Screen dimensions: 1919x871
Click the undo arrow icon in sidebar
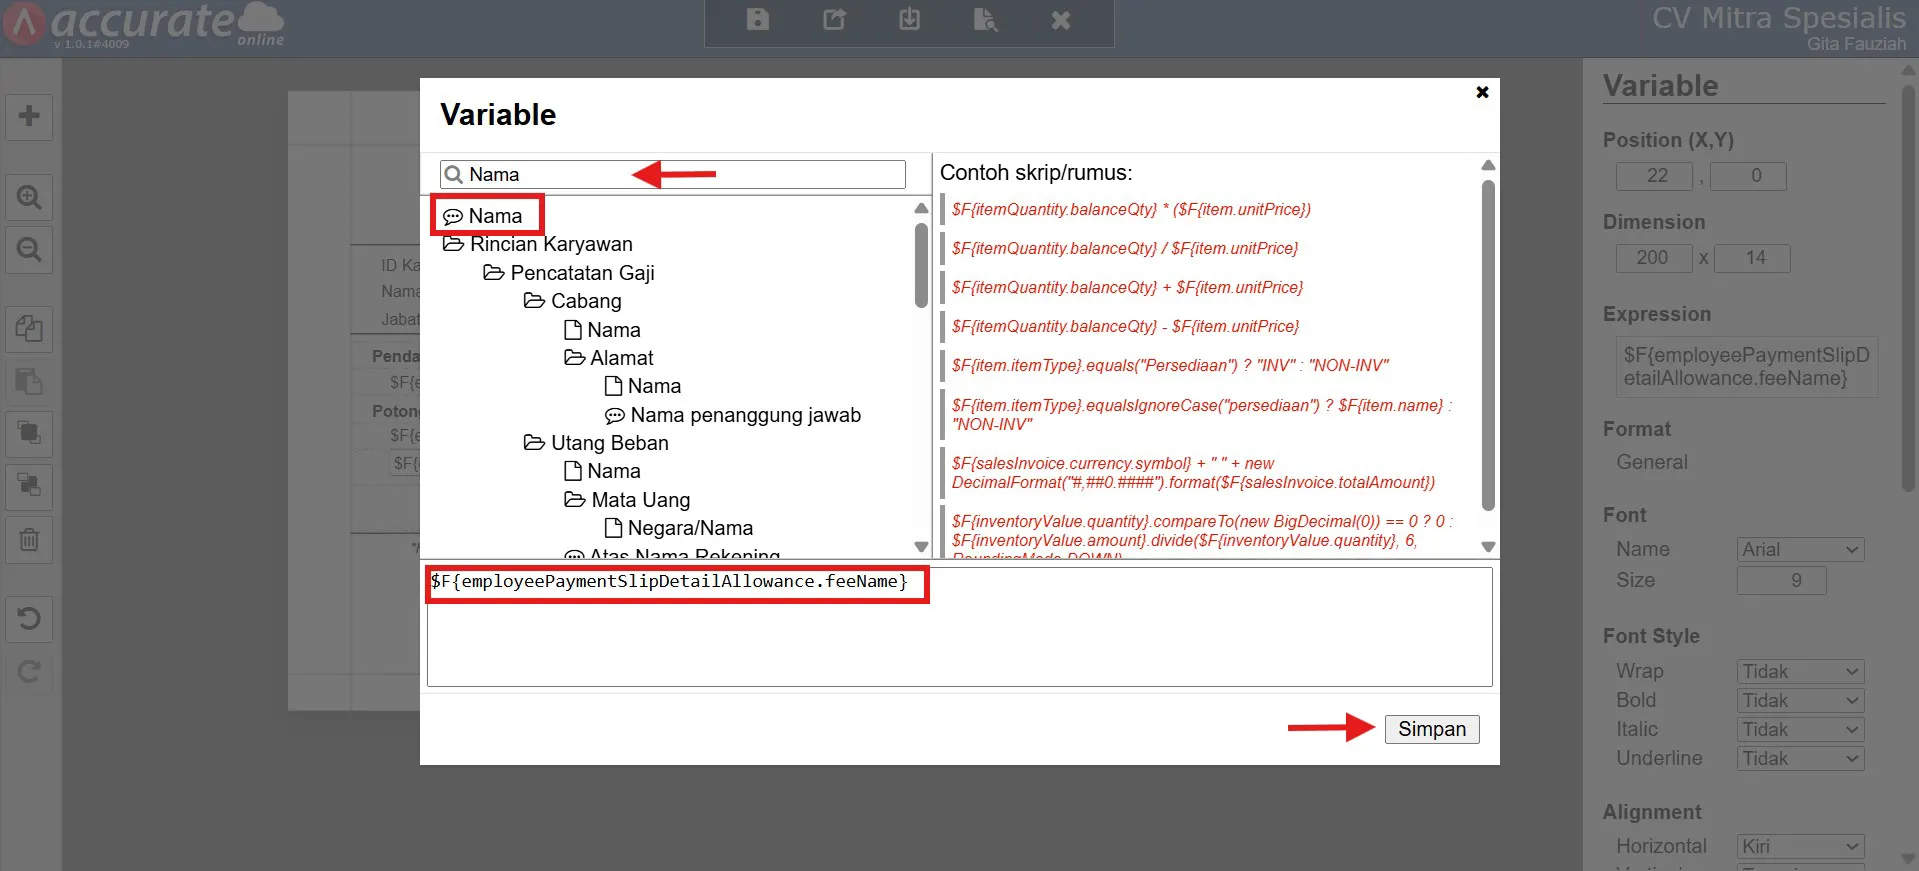[29, 619]
